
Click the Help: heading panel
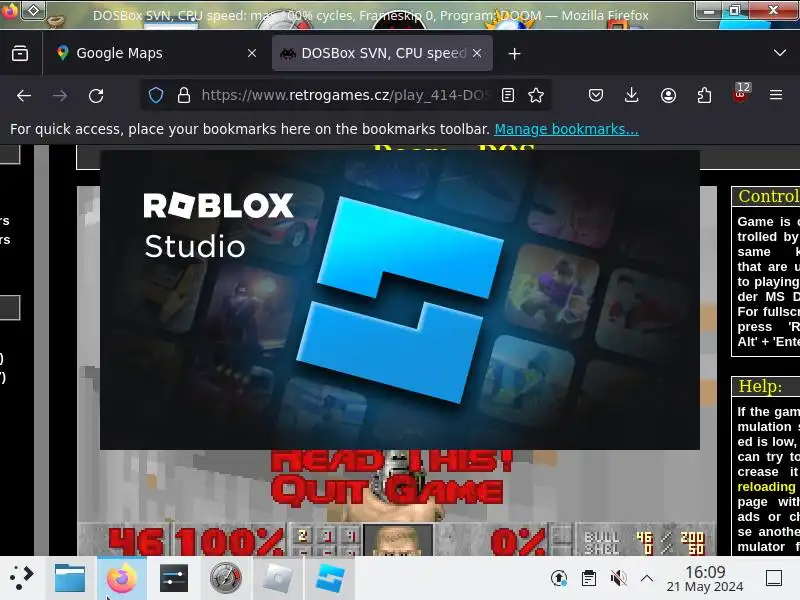(x=766, y=386)
